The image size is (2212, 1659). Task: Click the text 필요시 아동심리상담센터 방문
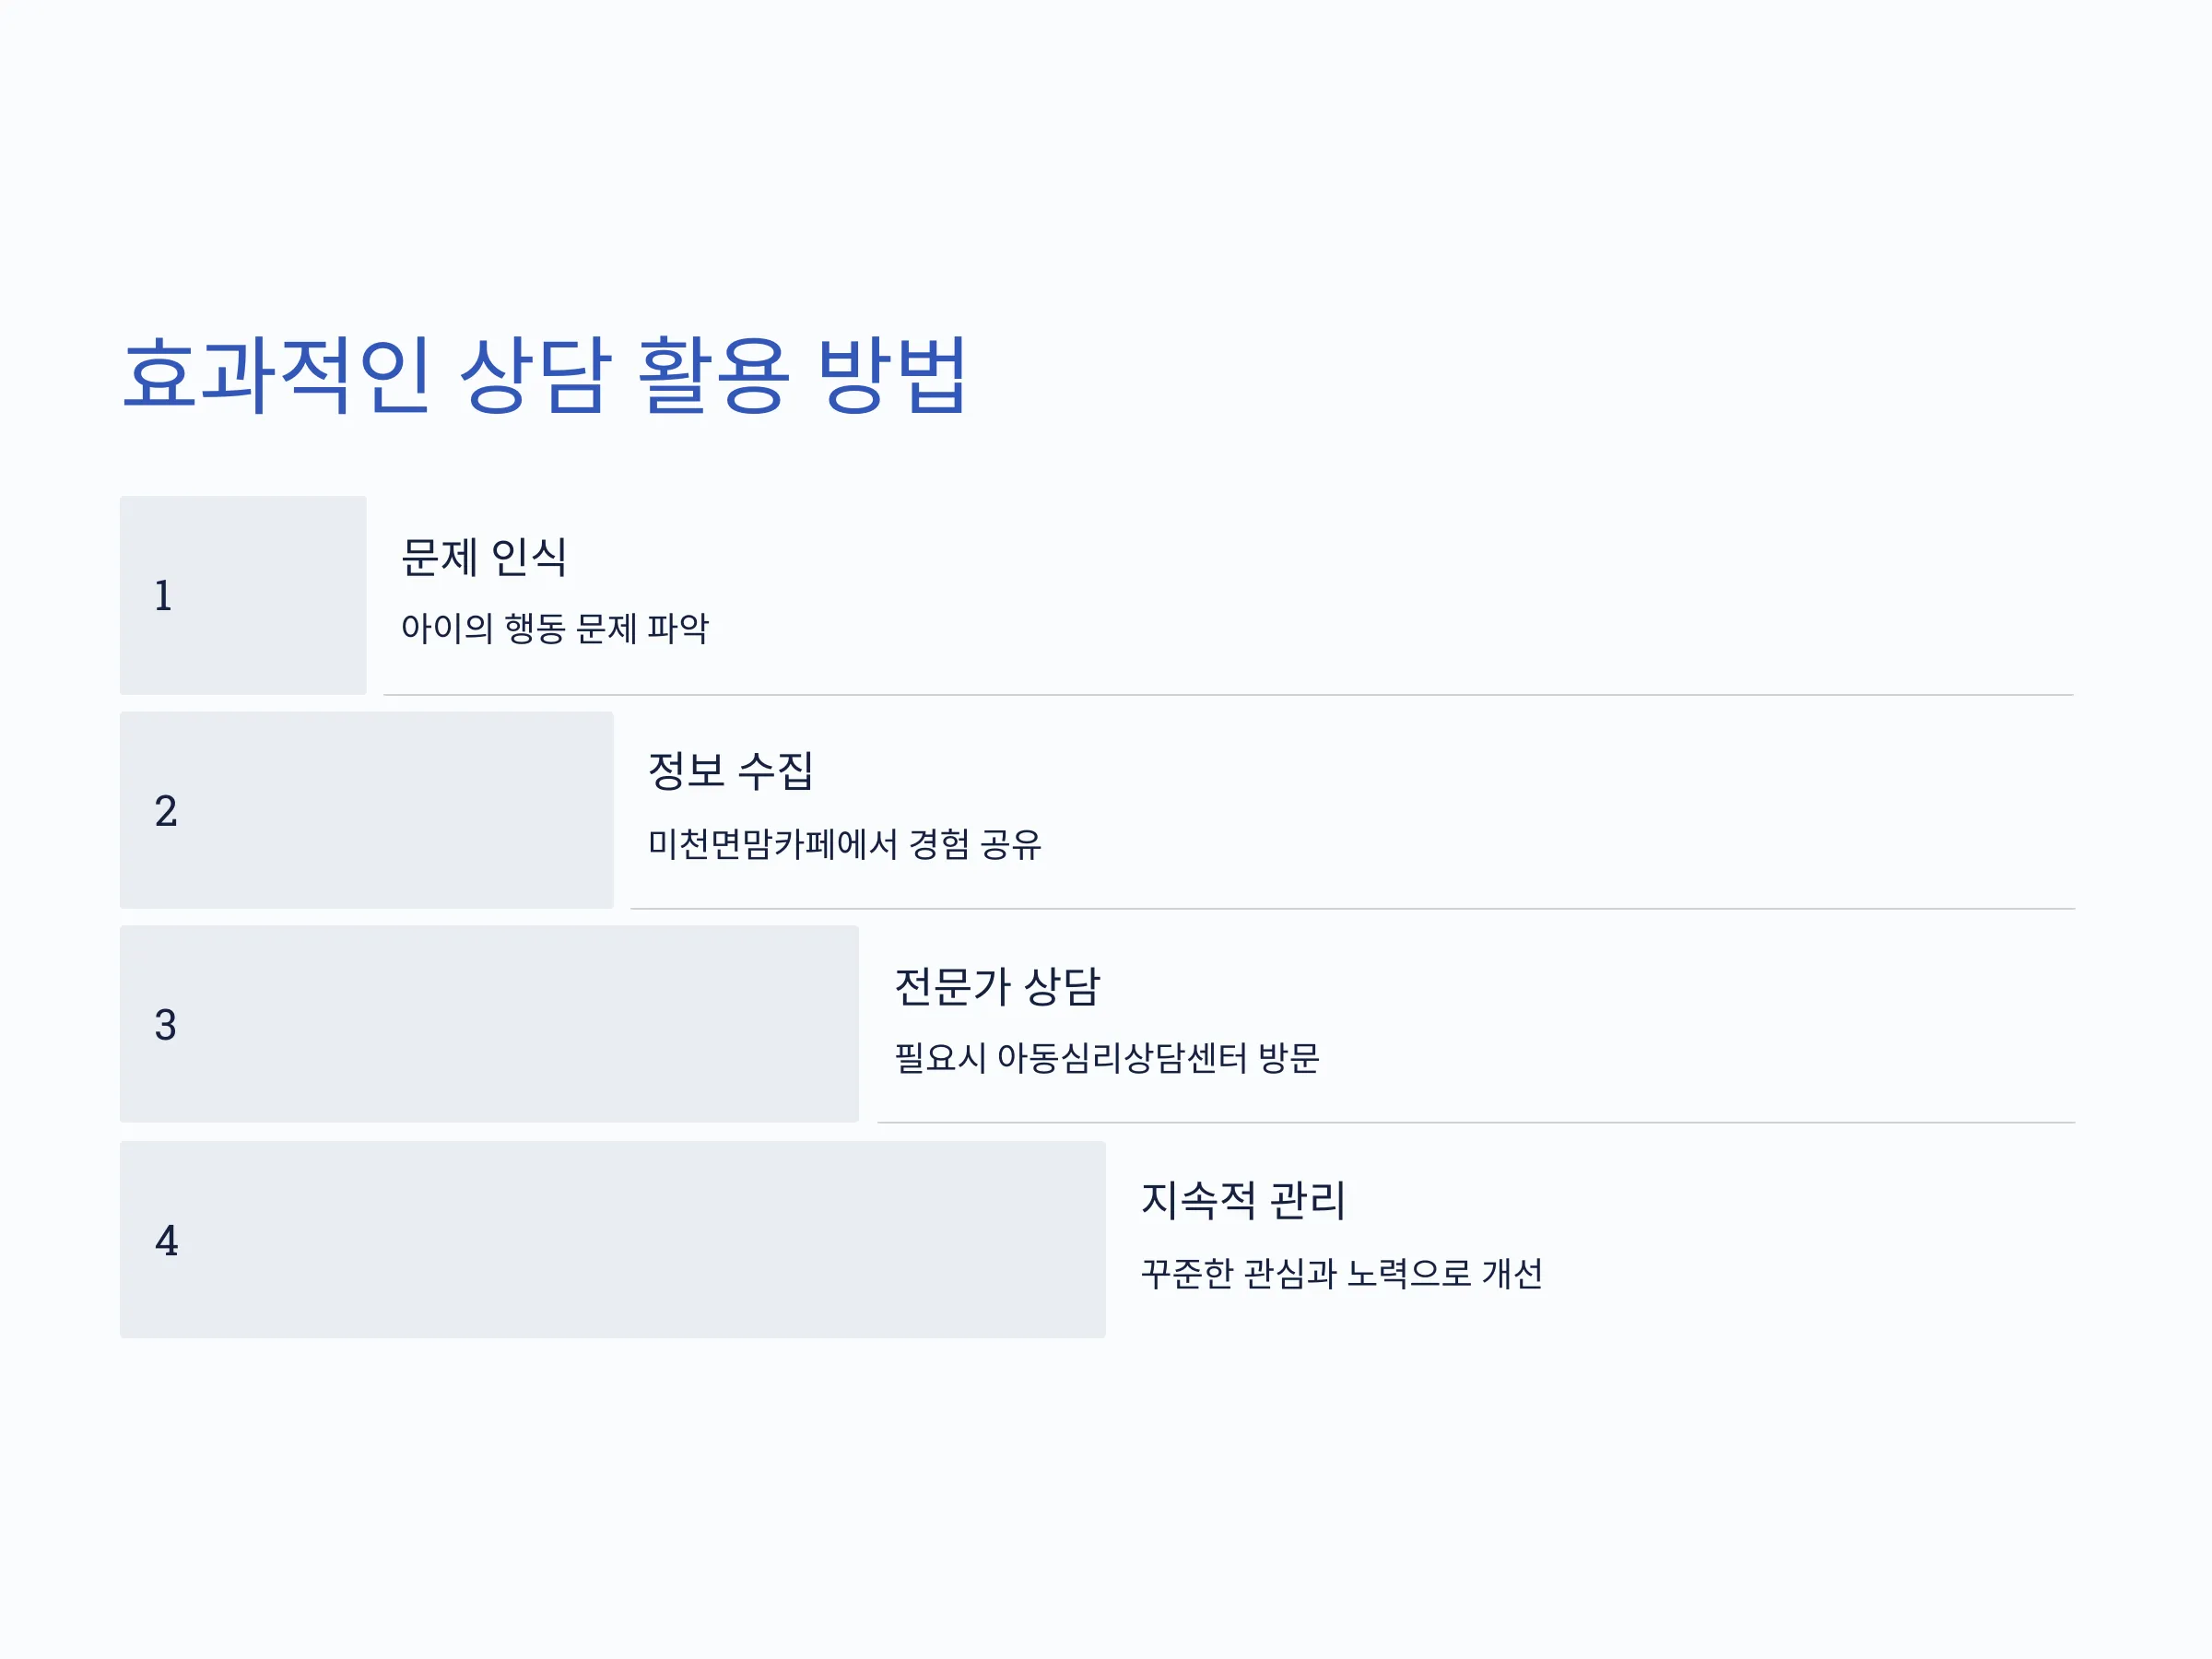coord(1107,1058)
